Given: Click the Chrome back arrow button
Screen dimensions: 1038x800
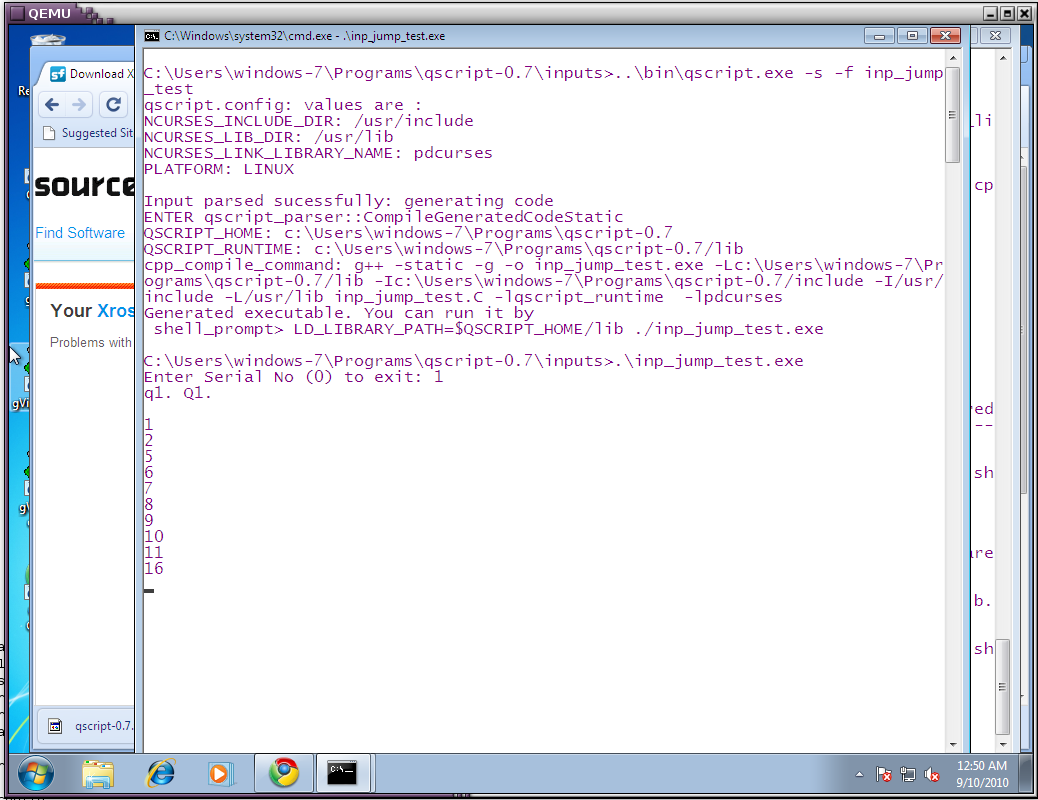Looking at the screenshot, I should (52, 105).
